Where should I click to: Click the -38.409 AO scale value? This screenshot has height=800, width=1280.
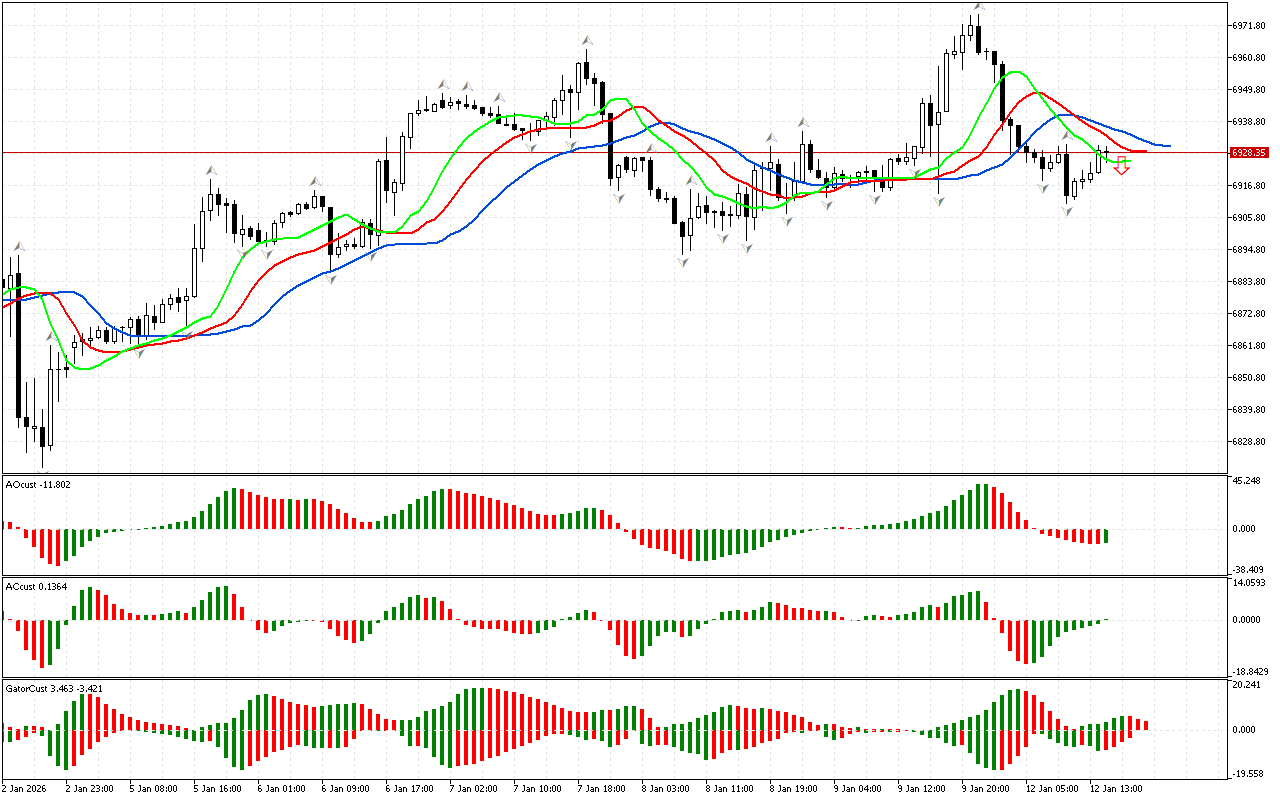pyautogui.click(x=1248, y=569)
